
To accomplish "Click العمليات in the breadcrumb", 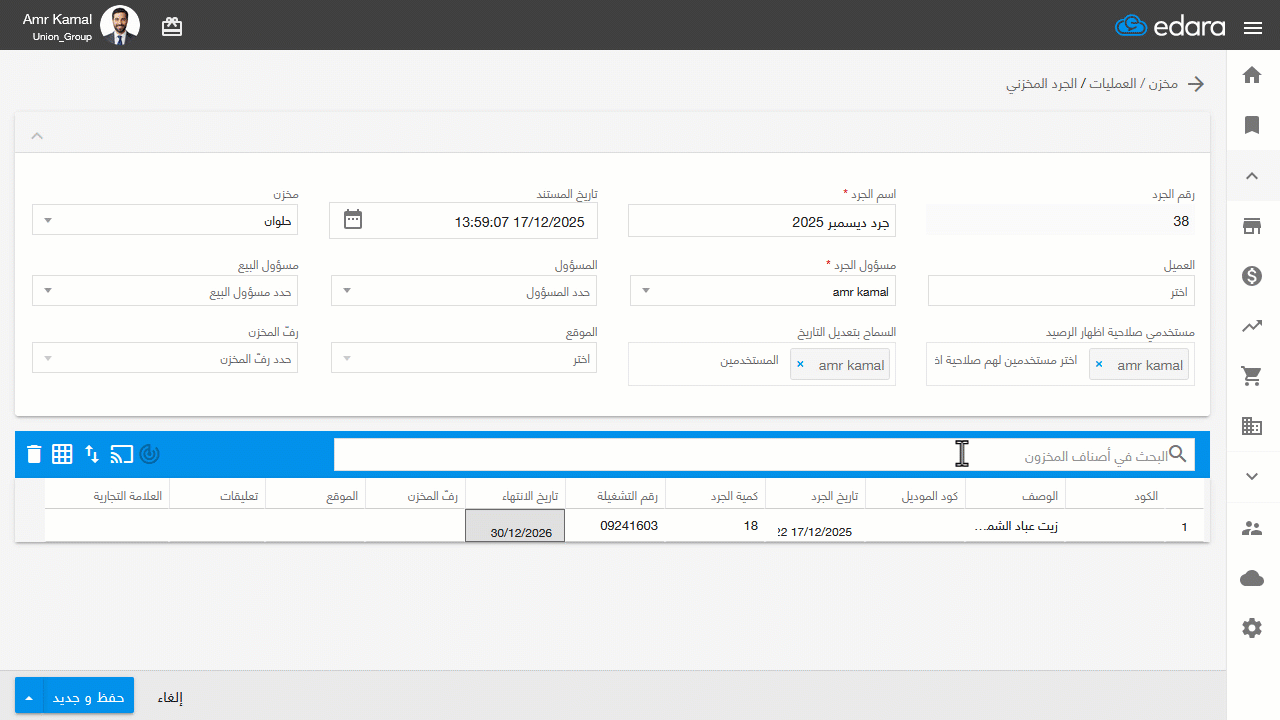I will point(1111,84).
